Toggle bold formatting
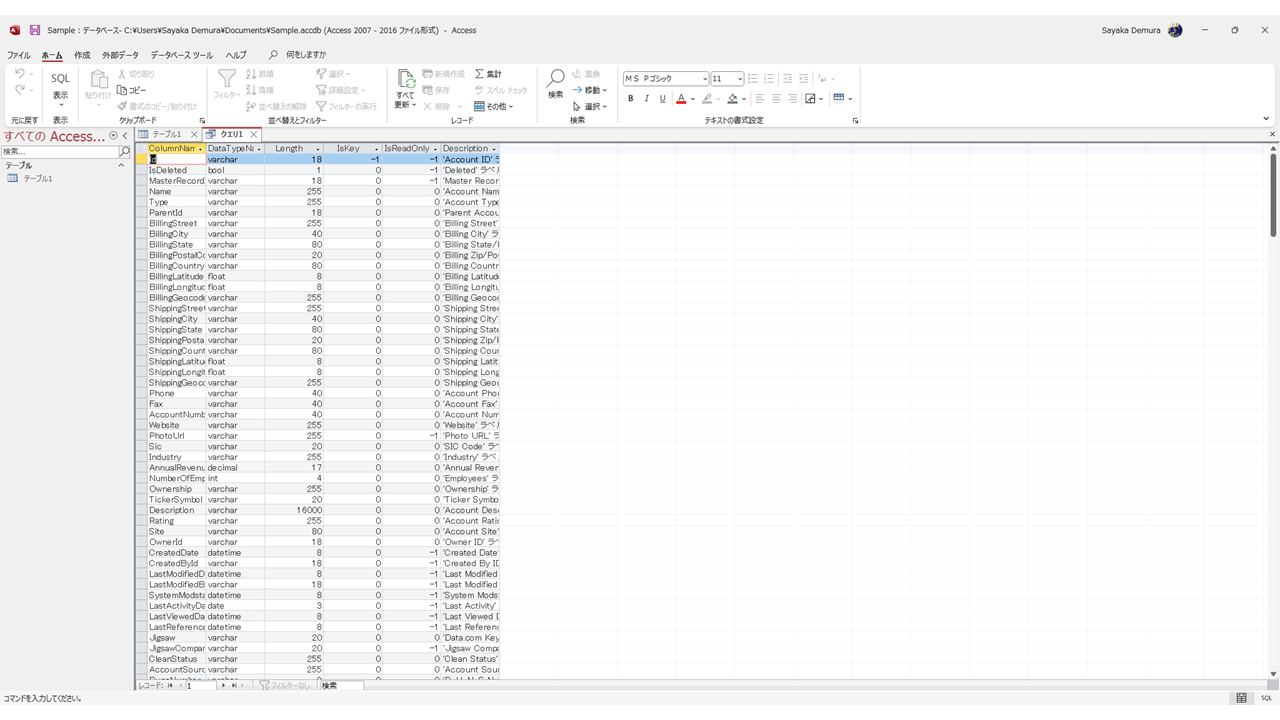This screenshot has height=720, width=1280. pos(631,98)
